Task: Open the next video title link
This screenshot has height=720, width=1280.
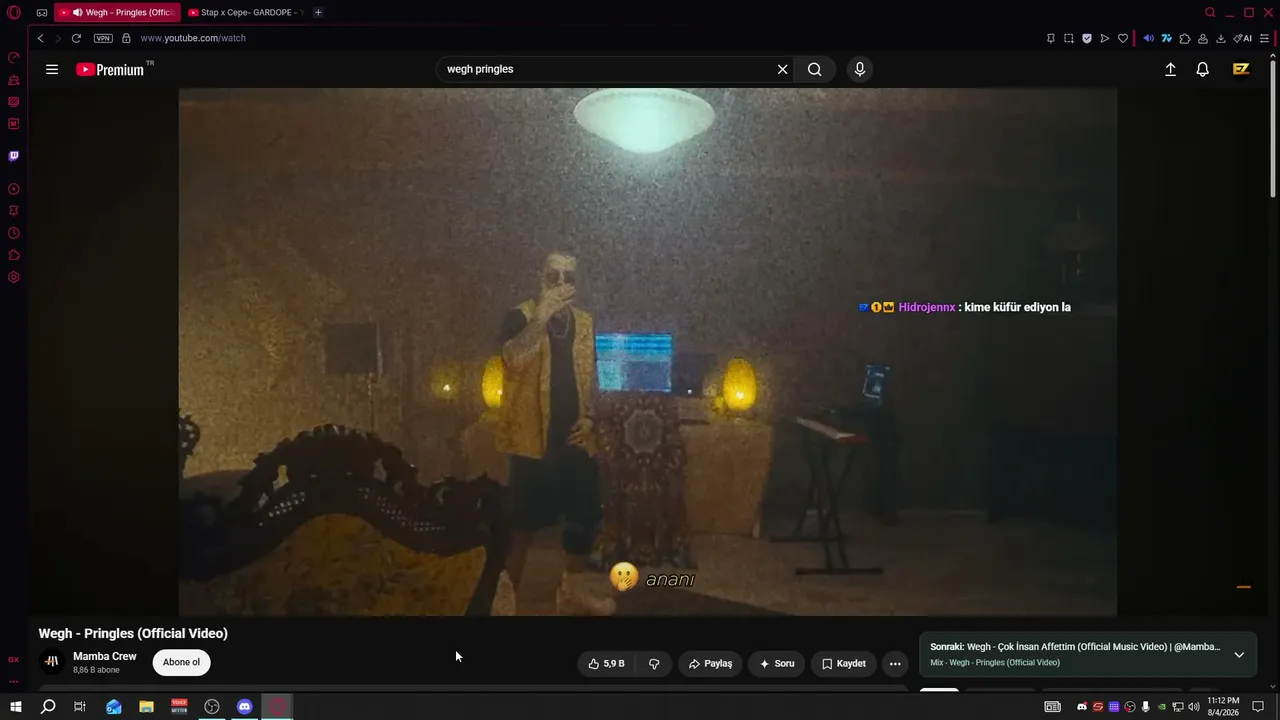Action: pos(1075,647)
